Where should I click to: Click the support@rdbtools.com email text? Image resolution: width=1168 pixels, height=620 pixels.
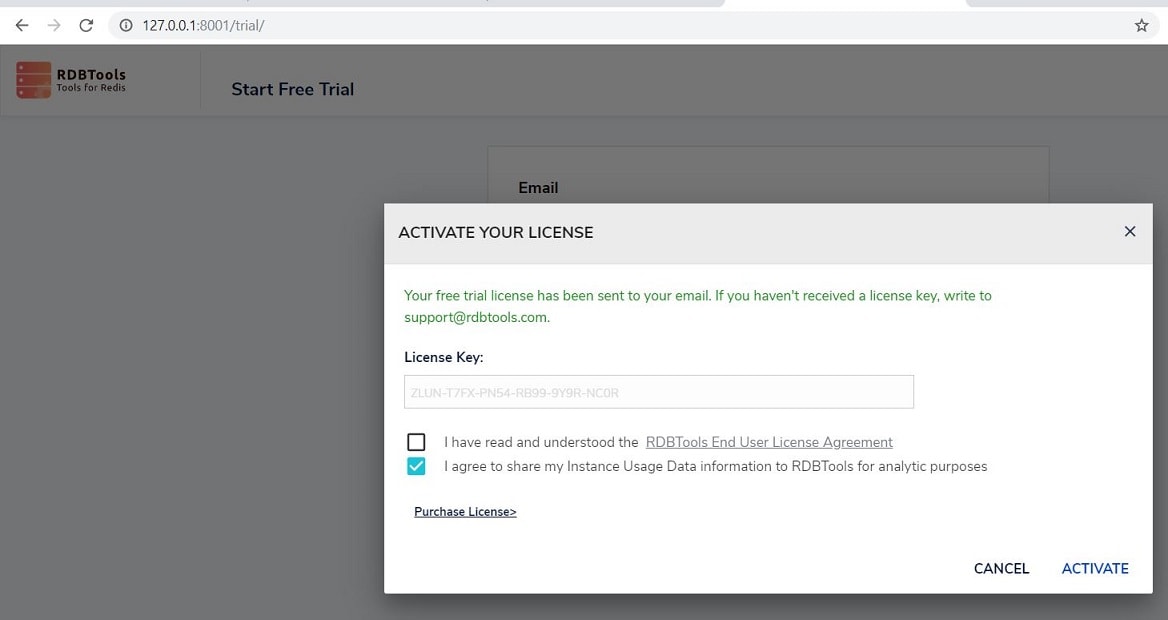click(477, 317)
